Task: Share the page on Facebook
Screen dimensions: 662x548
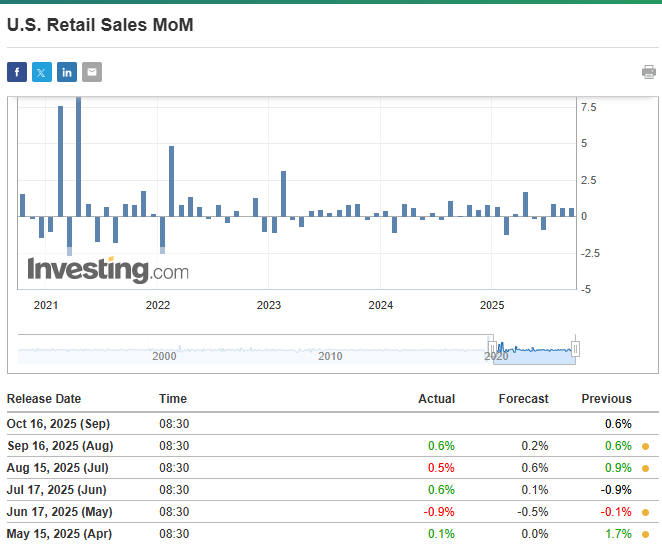Action: click(17, 72)
